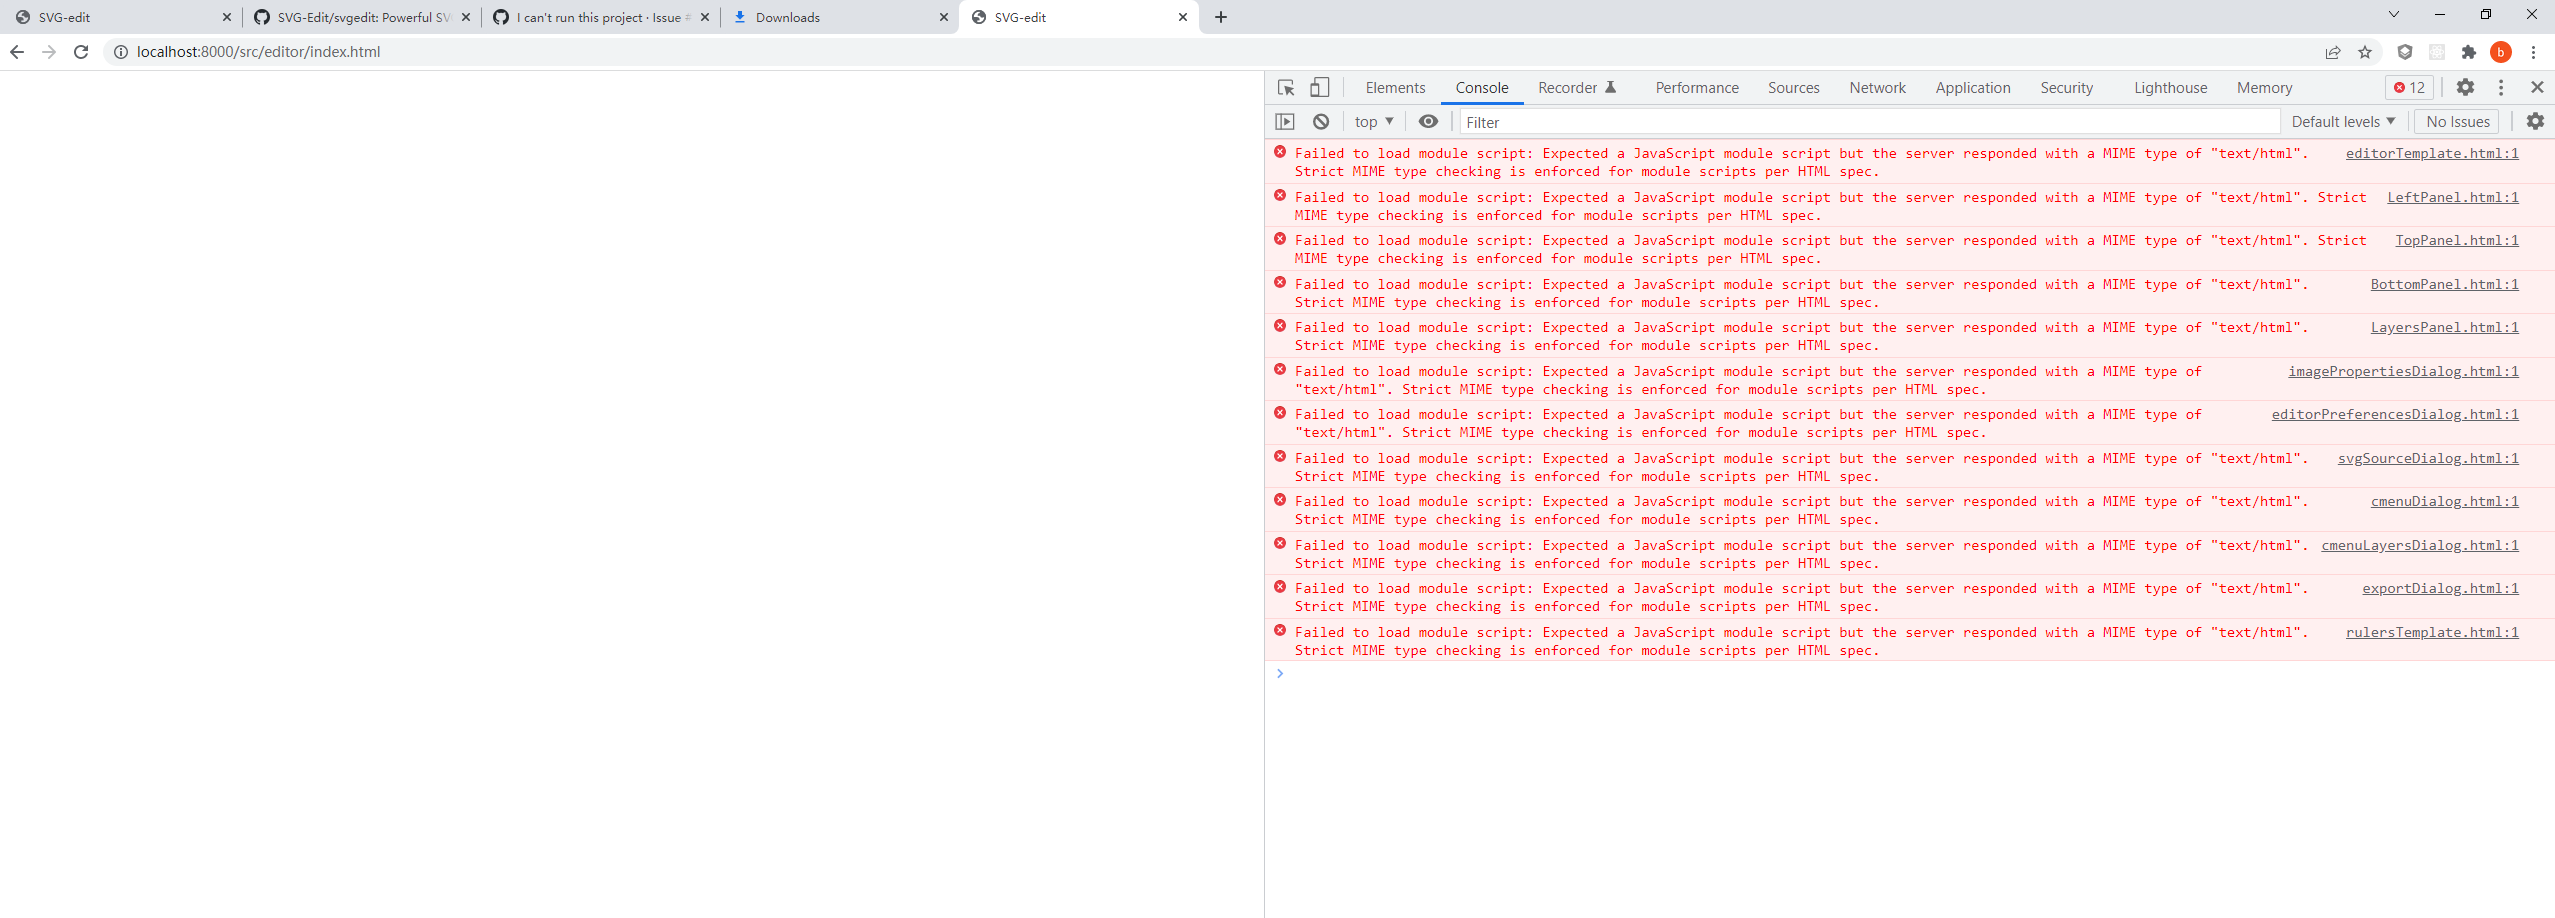
Task: Toggle the device toolbar
Action: tap(1318, 87)
